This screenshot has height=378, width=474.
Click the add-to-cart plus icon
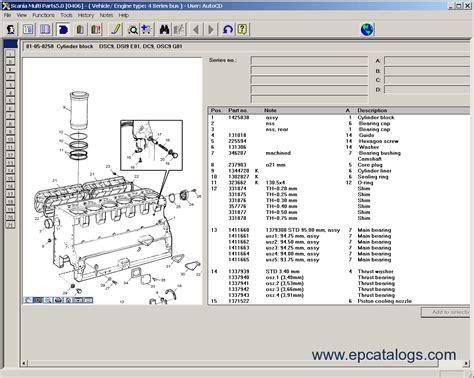coord(146,30)
